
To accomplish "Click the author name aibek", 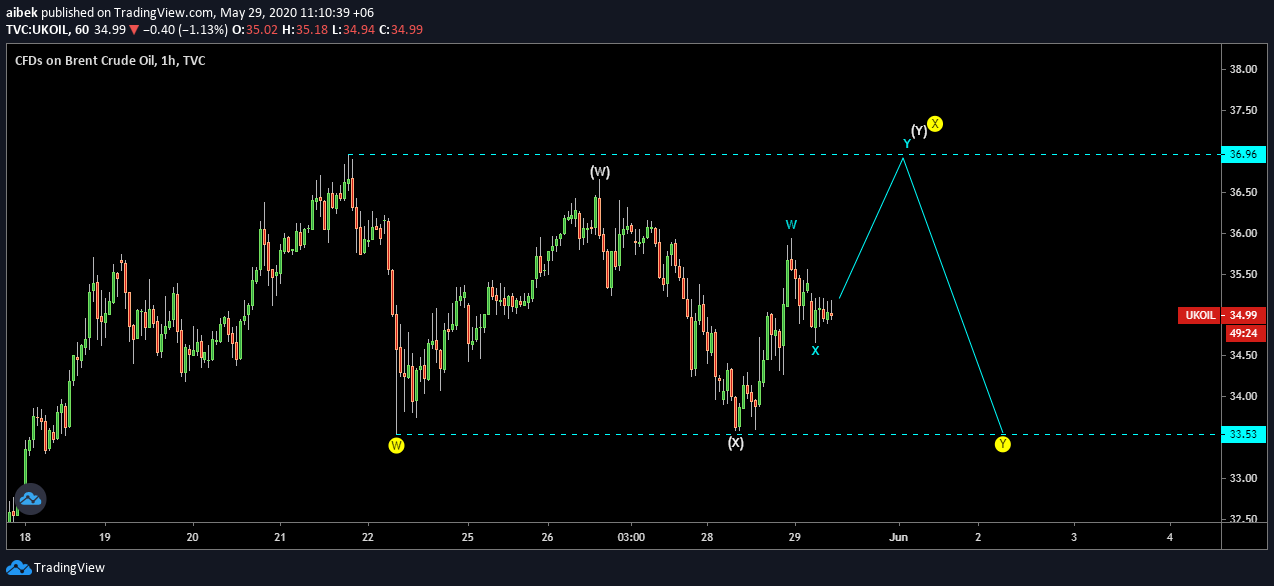I will [22, 12].
